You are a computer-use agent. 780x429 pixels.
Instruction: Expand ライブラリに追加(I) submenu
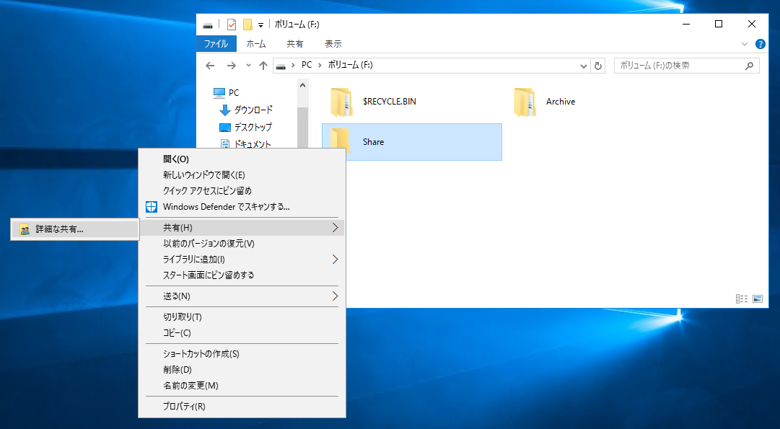[x=242, y=259]
